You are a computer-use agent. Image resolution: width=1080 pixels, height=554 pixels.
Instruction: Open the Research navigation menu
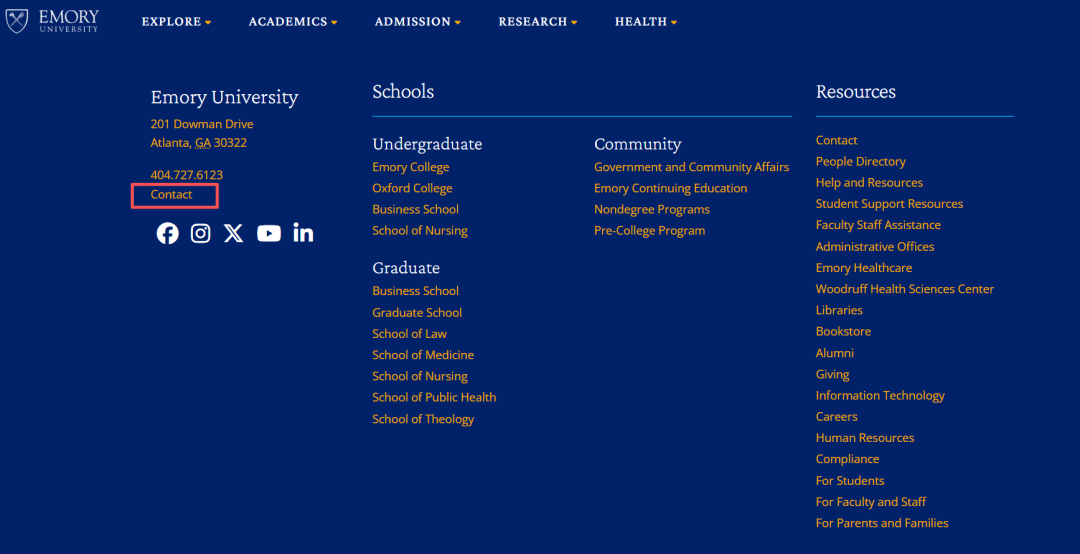(537, 22)
